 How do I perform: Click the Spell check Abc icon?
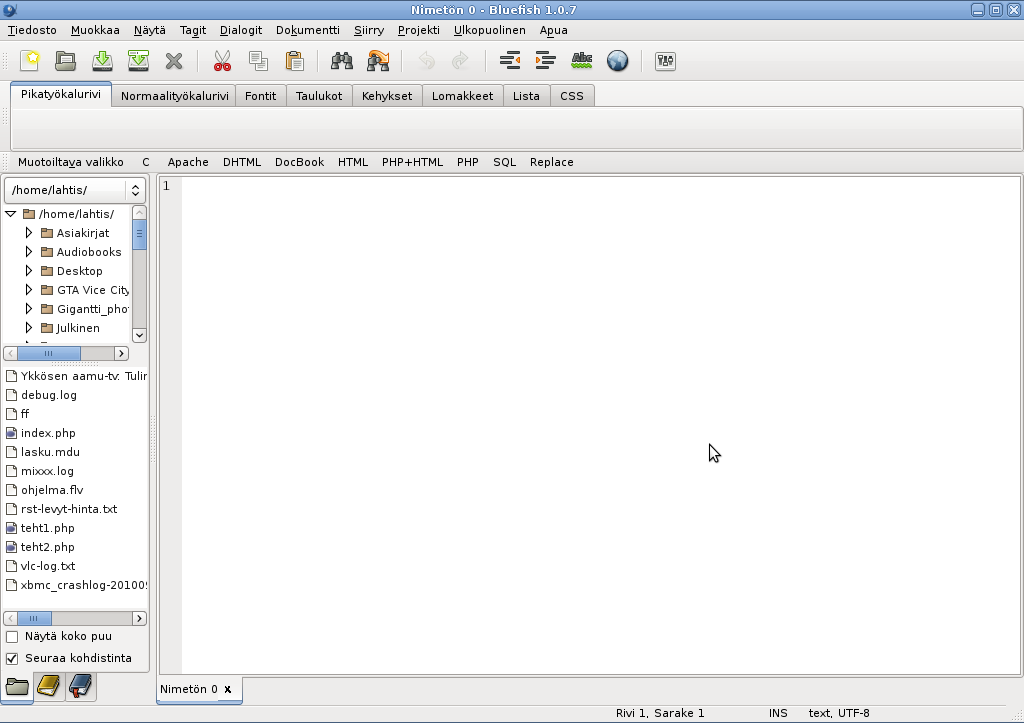pyautogui.click(x=582, y=61)
